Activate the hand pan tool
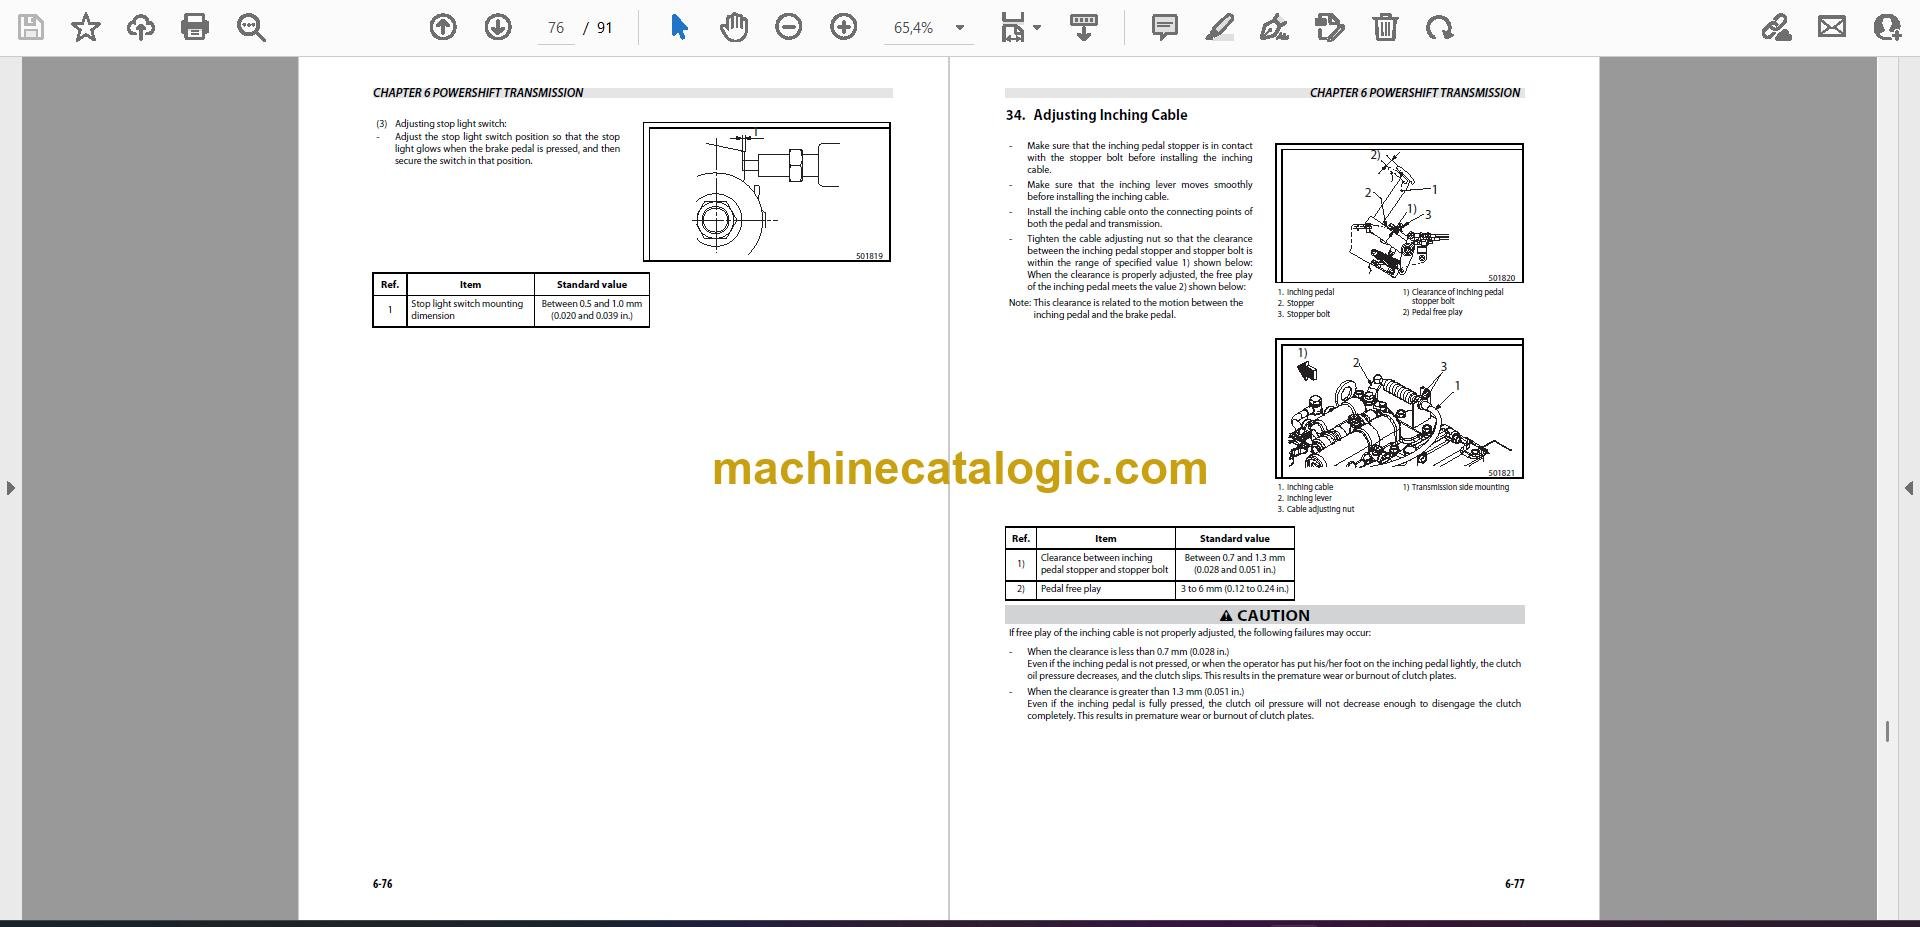Viewport: 1920px width, 927px height. (x=734, y=28)
